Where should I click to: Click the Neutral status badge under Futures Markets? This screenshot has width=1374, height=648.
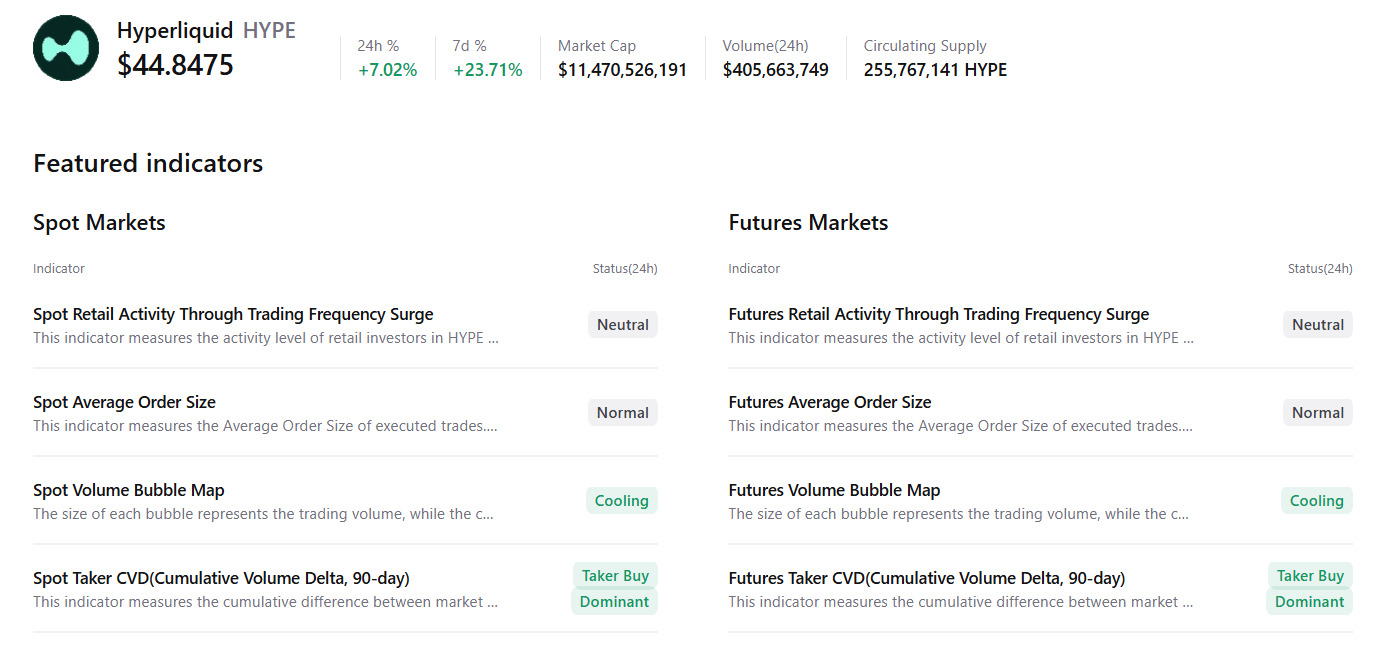coord(1317,325)
